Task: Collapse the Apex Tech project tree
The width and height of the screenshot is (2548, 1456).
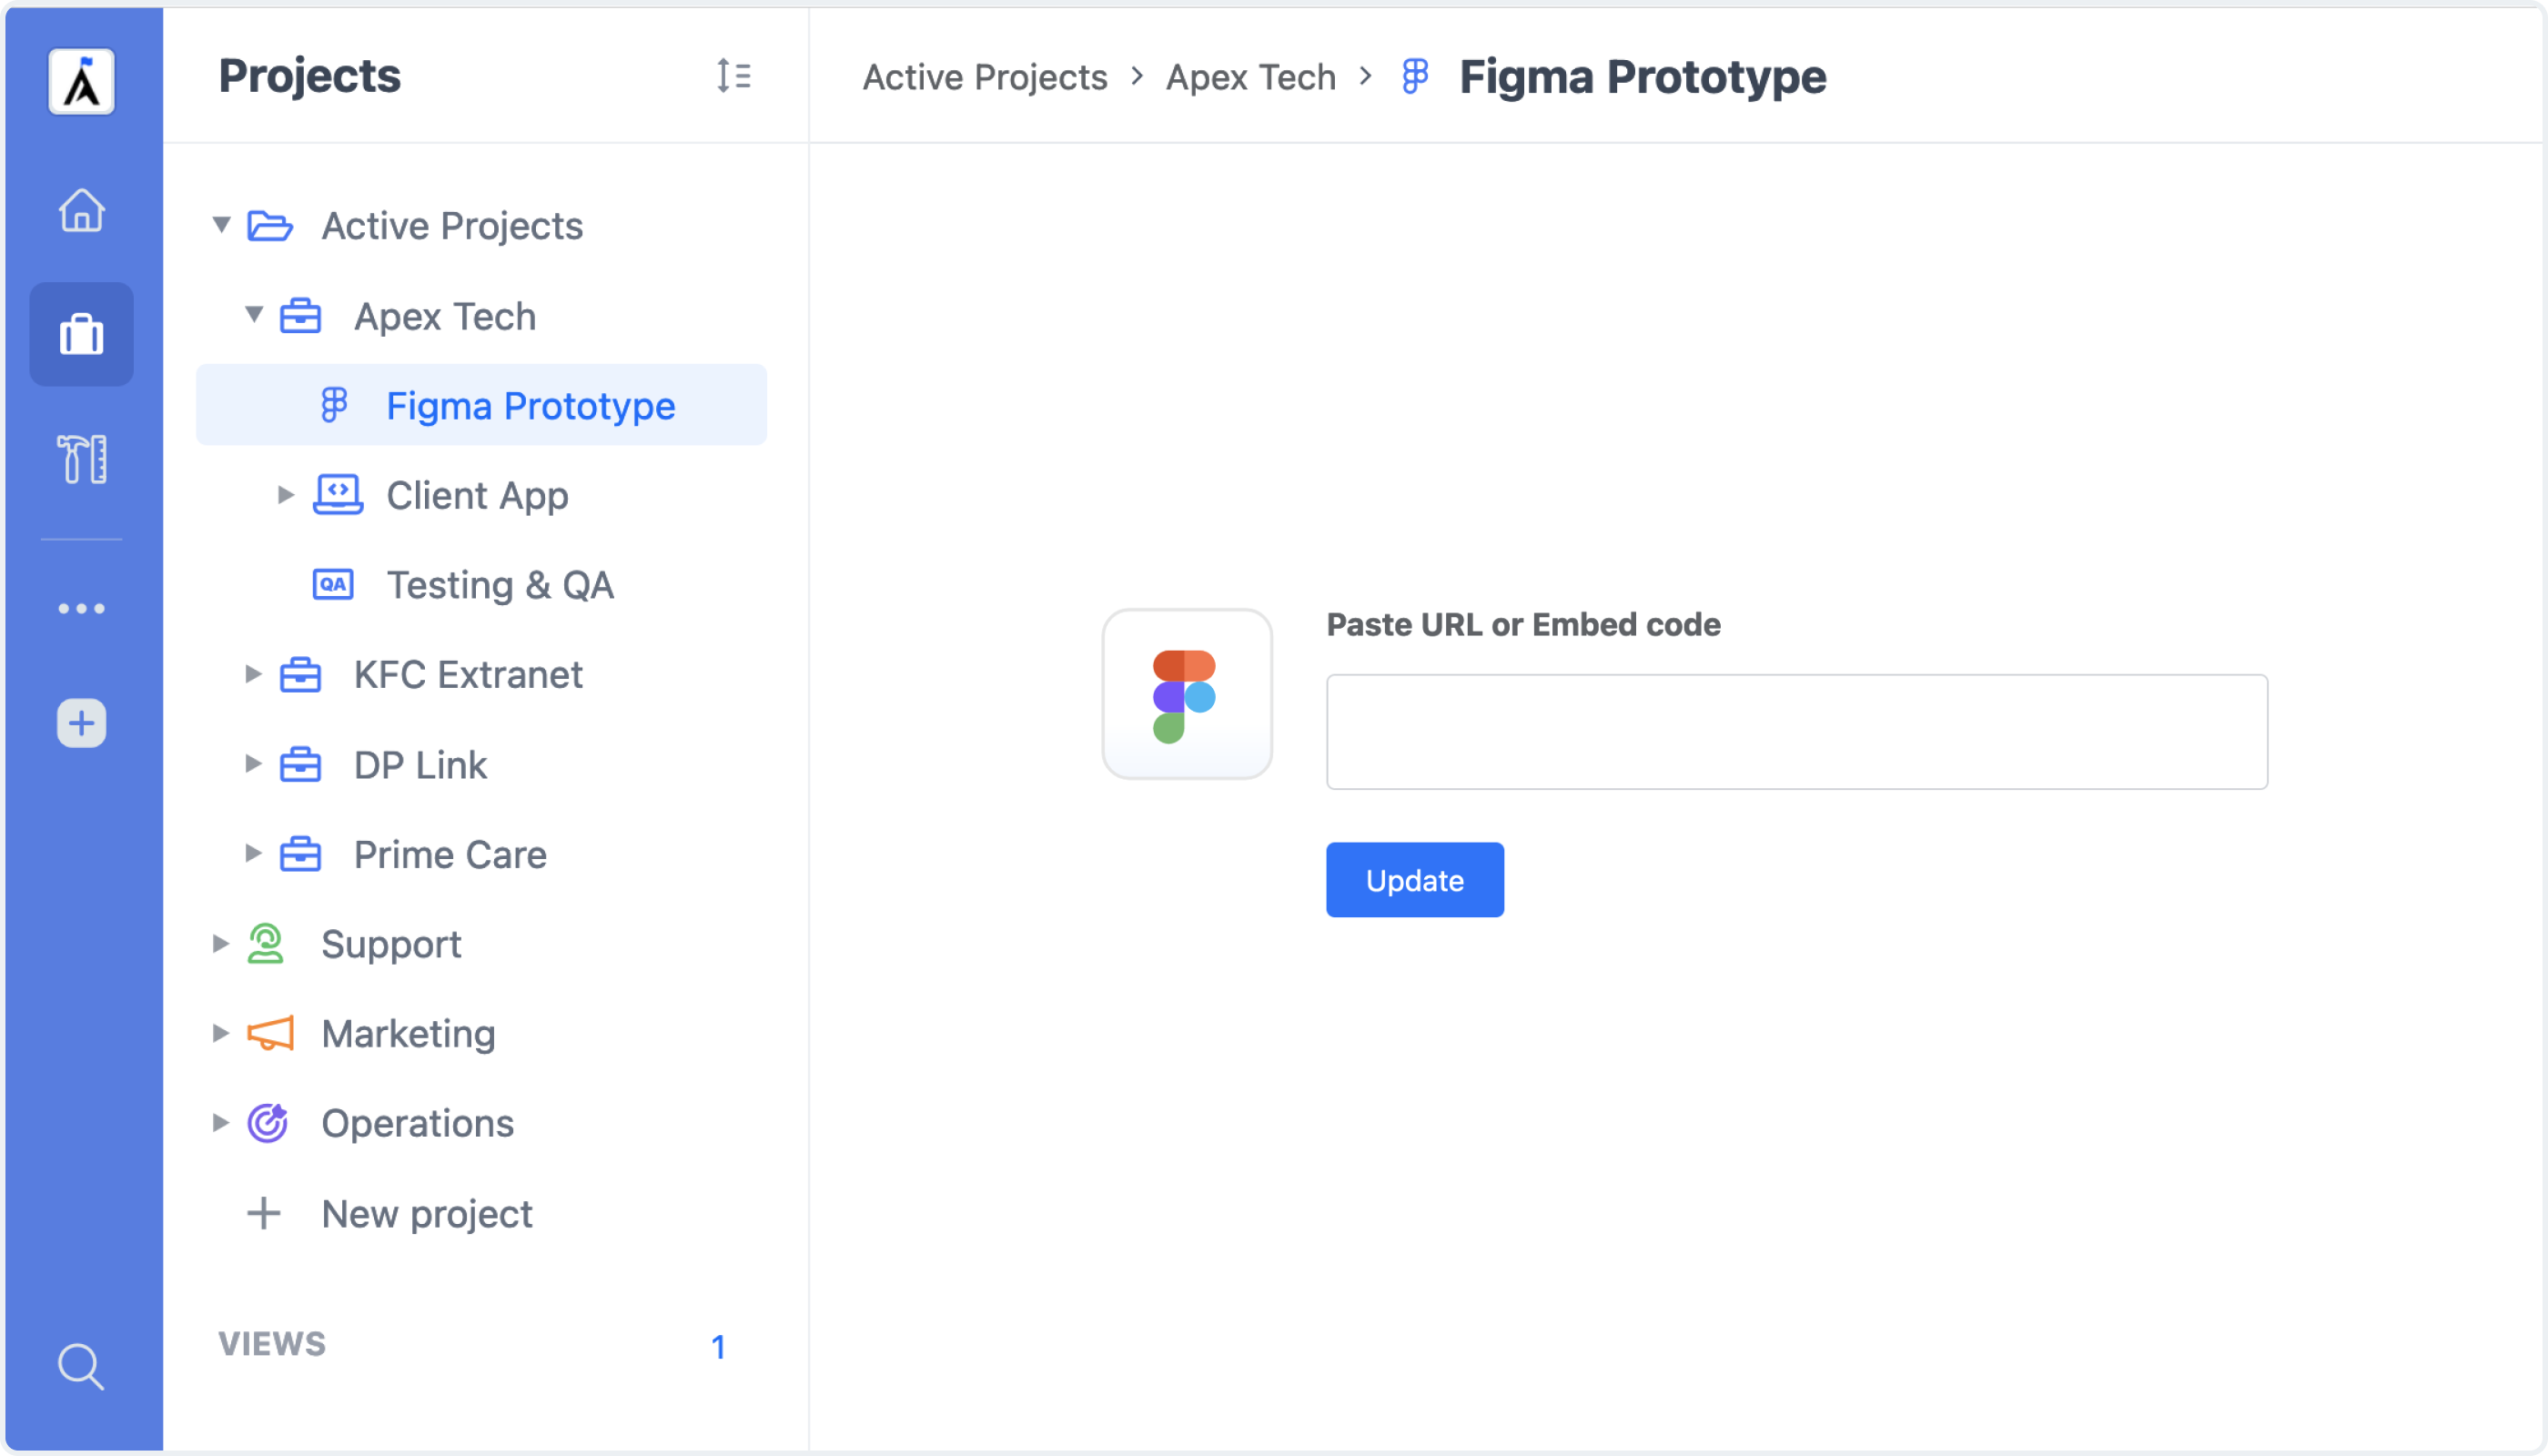Action: click(254, 315)
